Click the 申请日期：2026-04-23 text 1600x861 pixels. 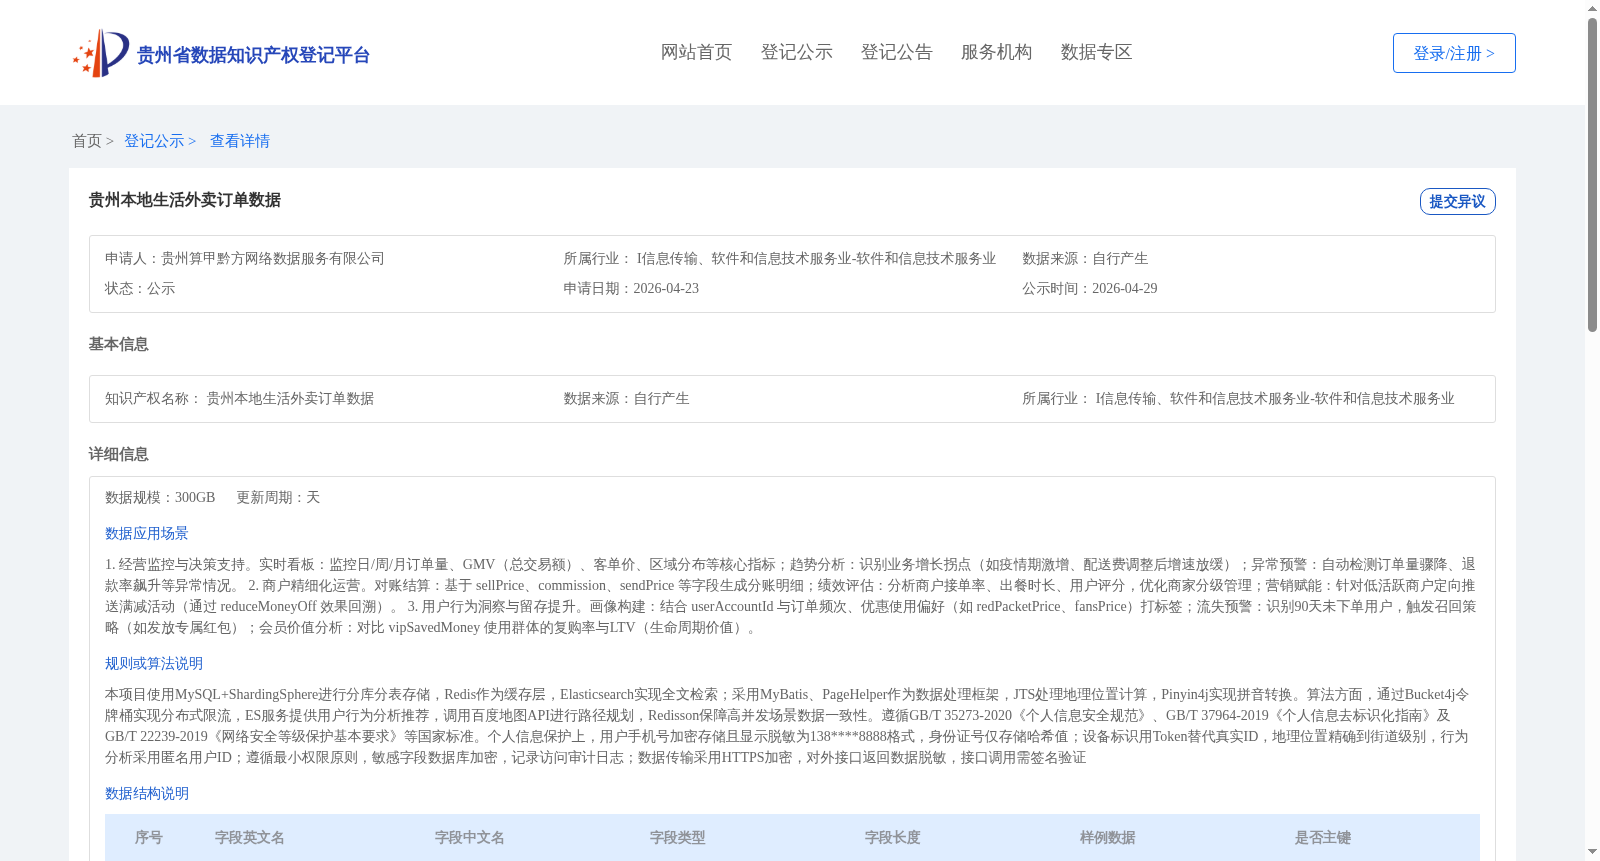coord(631,288)
